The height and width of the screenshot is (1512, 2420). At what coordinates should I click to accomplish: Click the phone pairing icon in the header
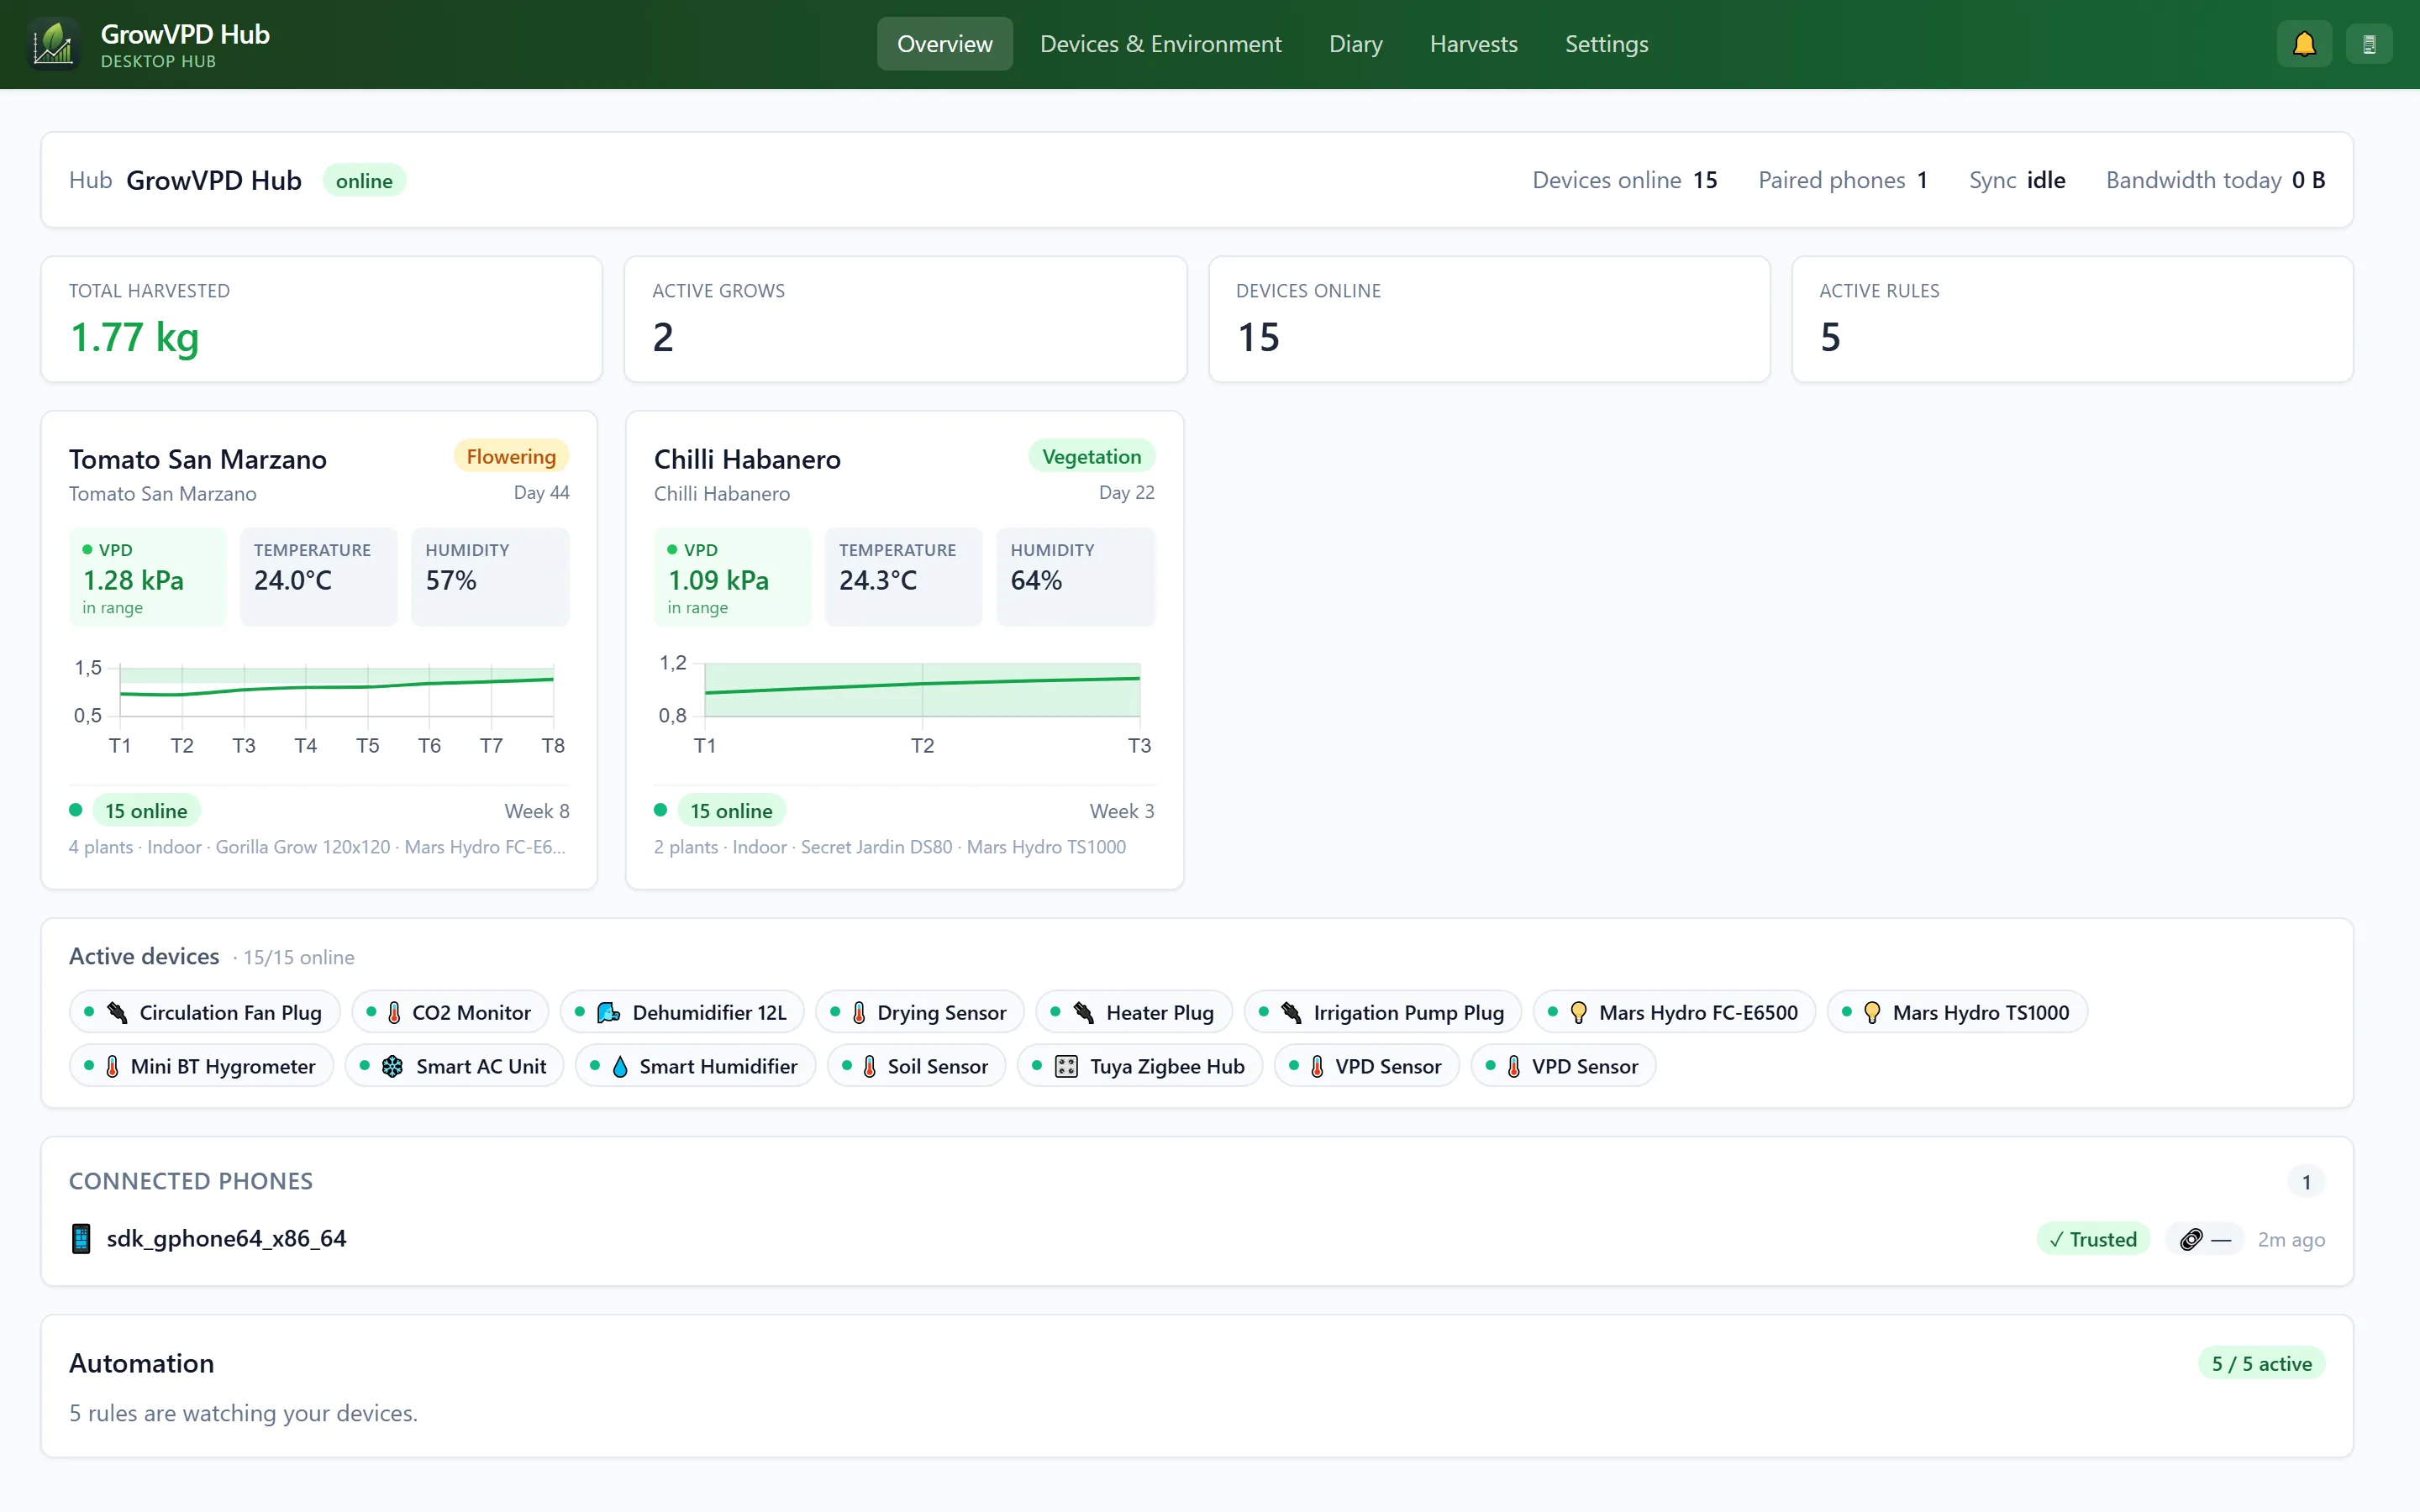pos(2368,44)
